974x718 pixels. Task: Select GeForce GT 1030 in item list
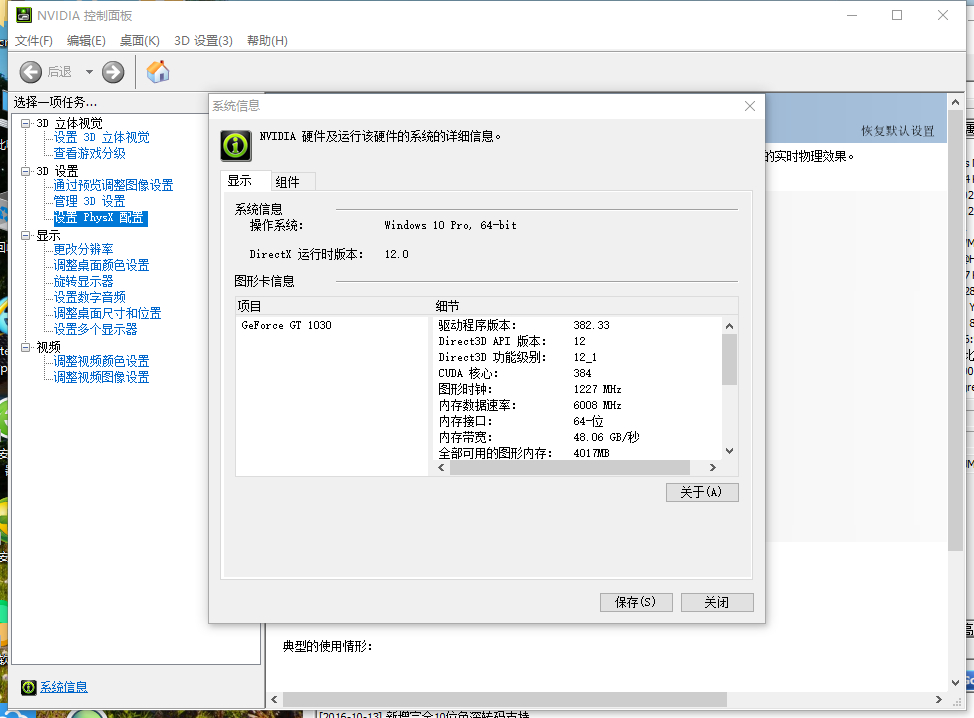(x=286, y=325)
